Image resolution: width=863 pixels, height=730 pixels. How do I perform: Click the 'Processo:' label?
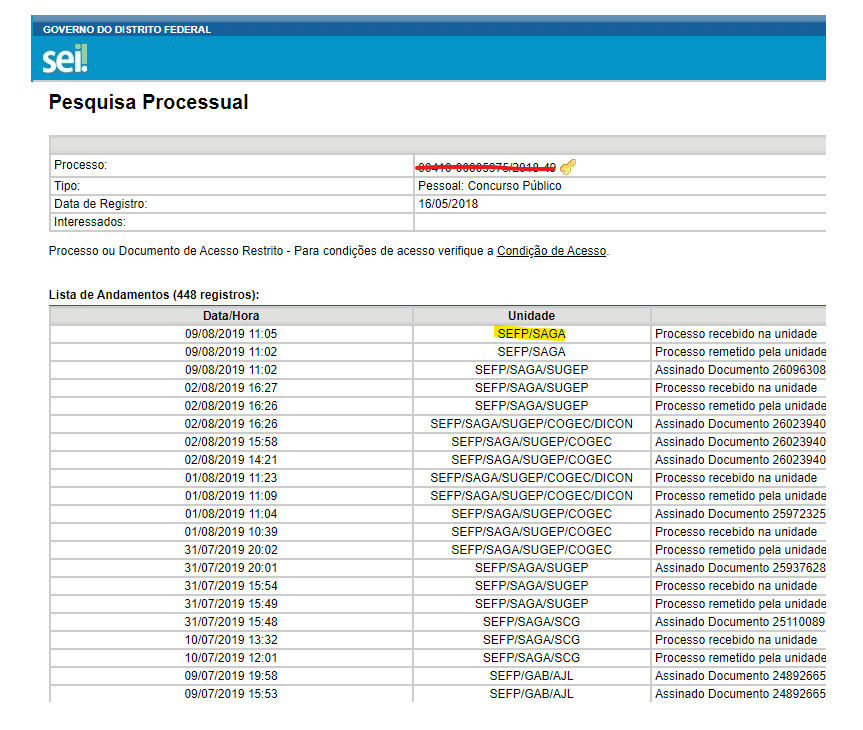coord(80,165)
